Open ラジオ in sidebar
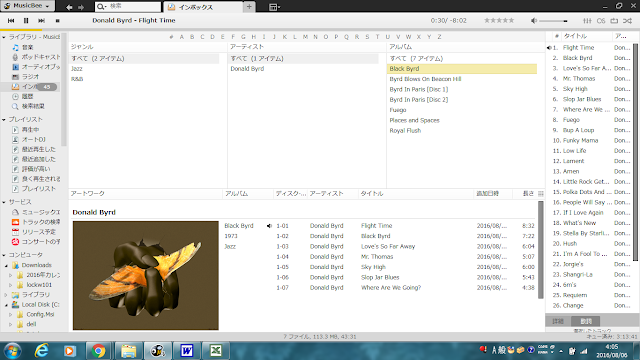The image size is (640, 360). click(x=26, y=77)
